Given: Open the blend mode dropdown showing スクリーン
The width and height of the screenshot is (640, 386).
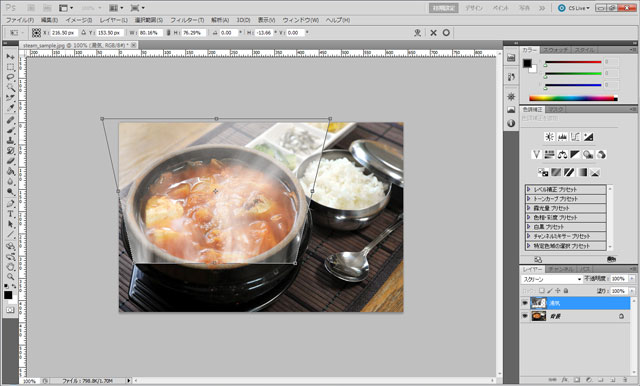Looking at the screenshot, I should point(552,279).
